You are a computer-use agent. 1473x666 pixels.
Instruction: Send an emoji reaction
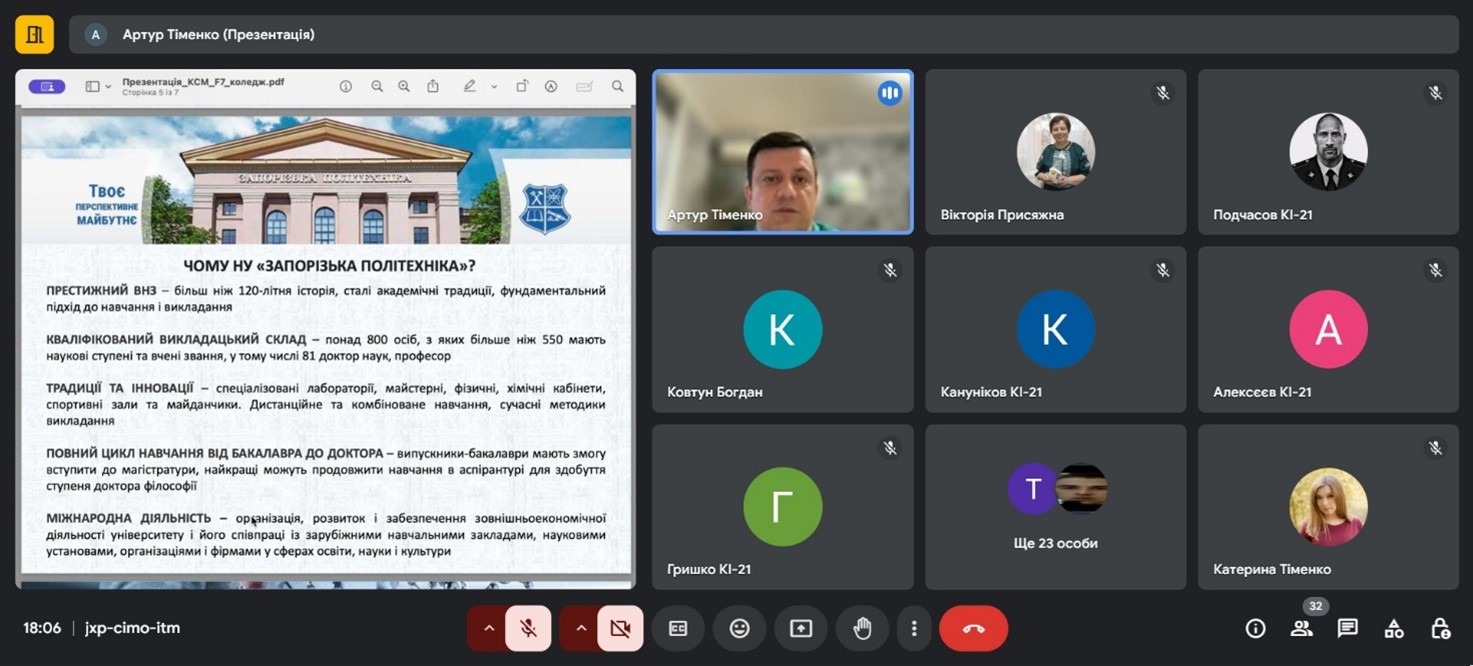click(739, 628)
